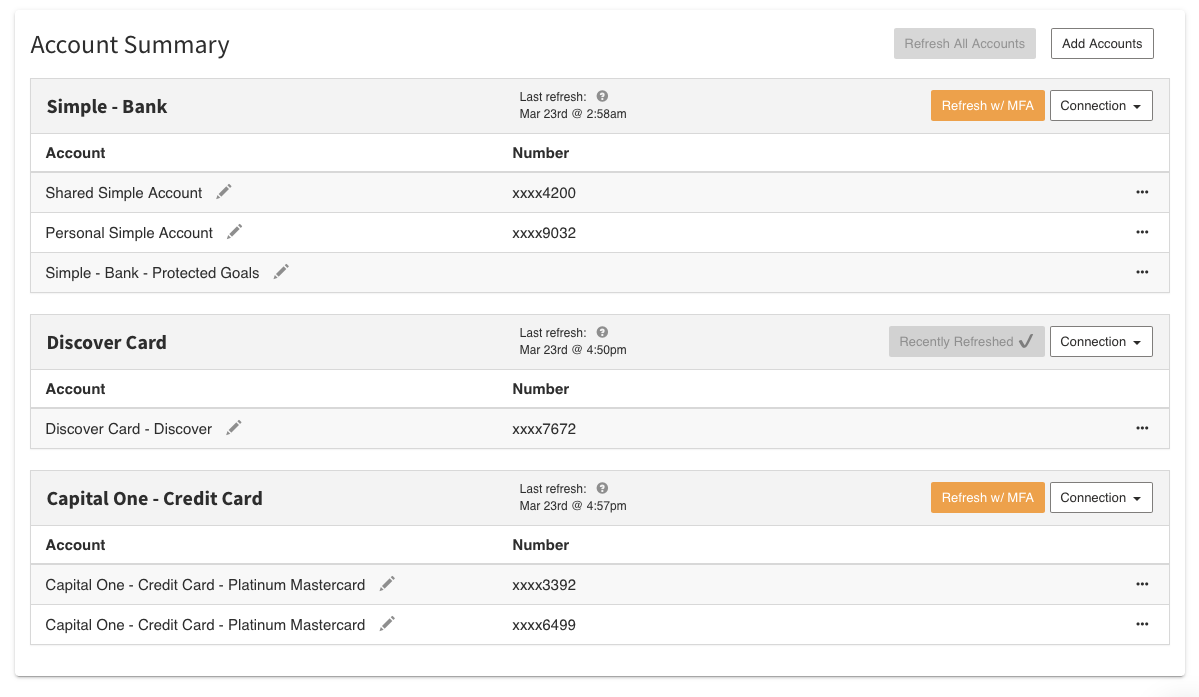This screenshot has width=1199, height=697.
Task: Click Mar 23rd @ 4:50pm refresh time
Action: point(573,350)
